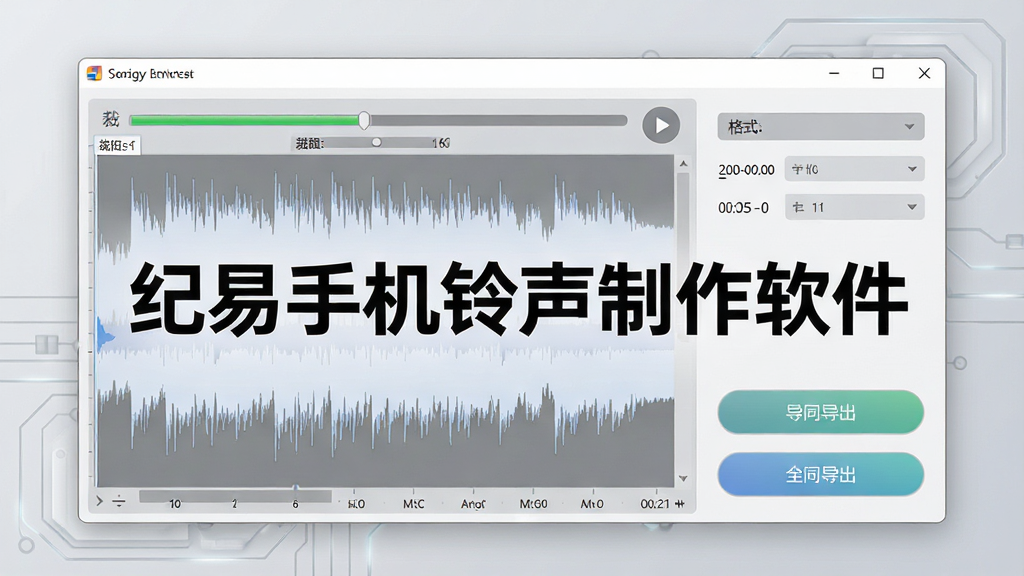
Task: Open the dropdown next to 00:05-0
Action: 854,207
